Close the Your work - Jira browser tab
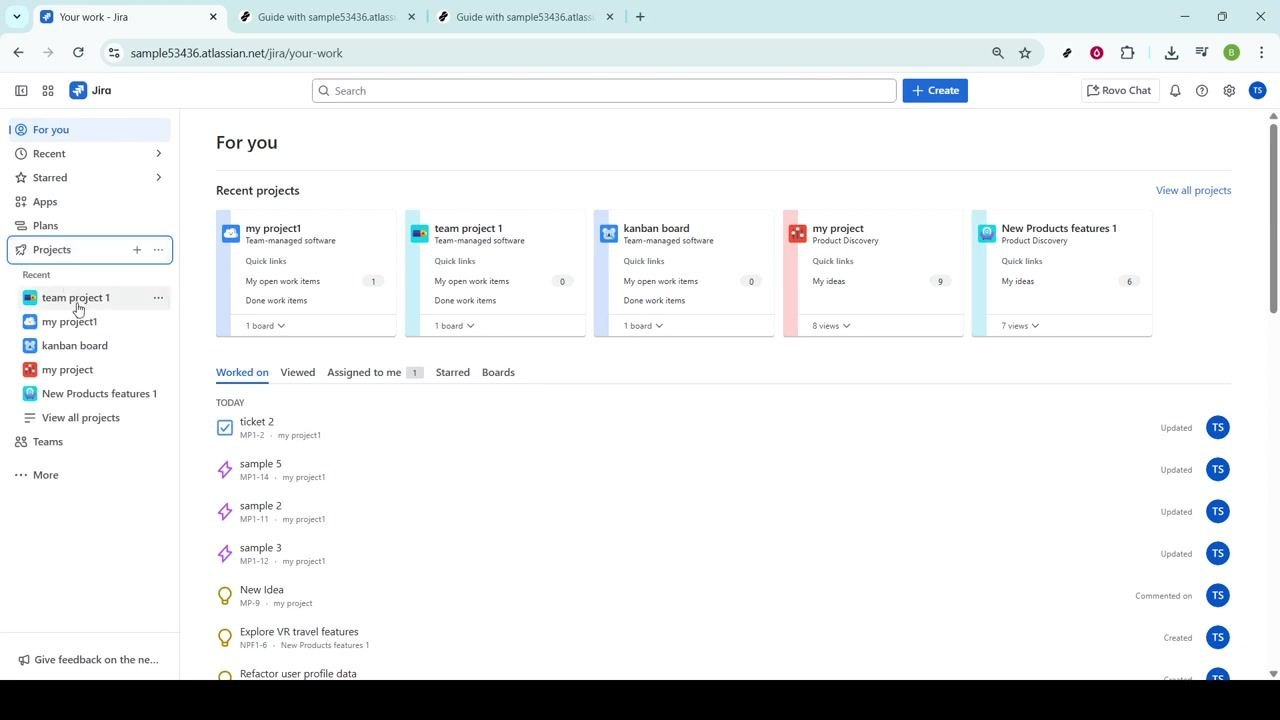 tap(213, 17)
